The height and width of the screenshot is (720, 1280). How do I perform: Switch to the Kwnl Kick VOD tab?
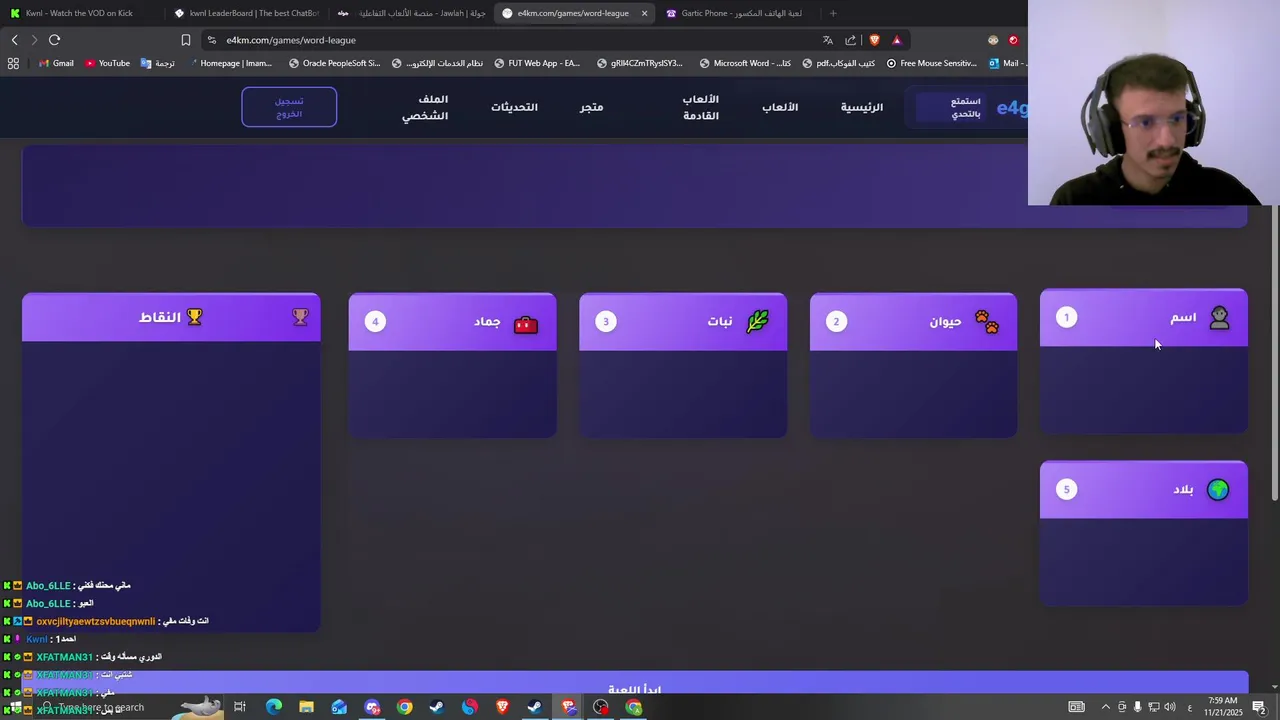[80, 13]
